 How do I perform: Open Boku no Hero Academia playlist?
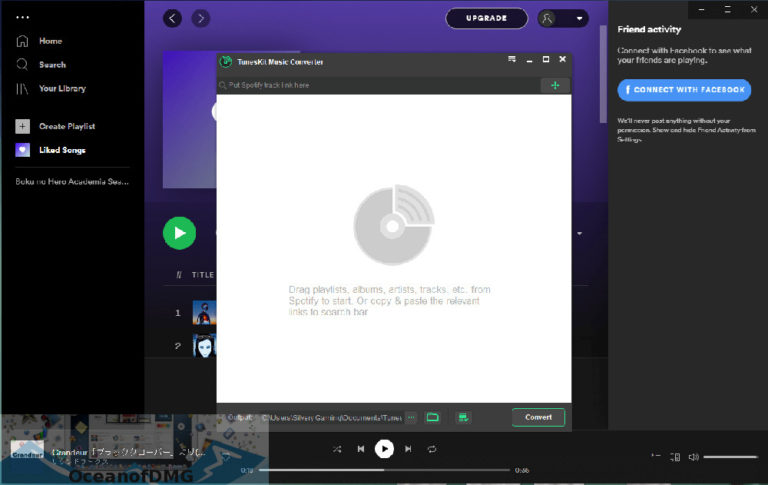(72, 182)
